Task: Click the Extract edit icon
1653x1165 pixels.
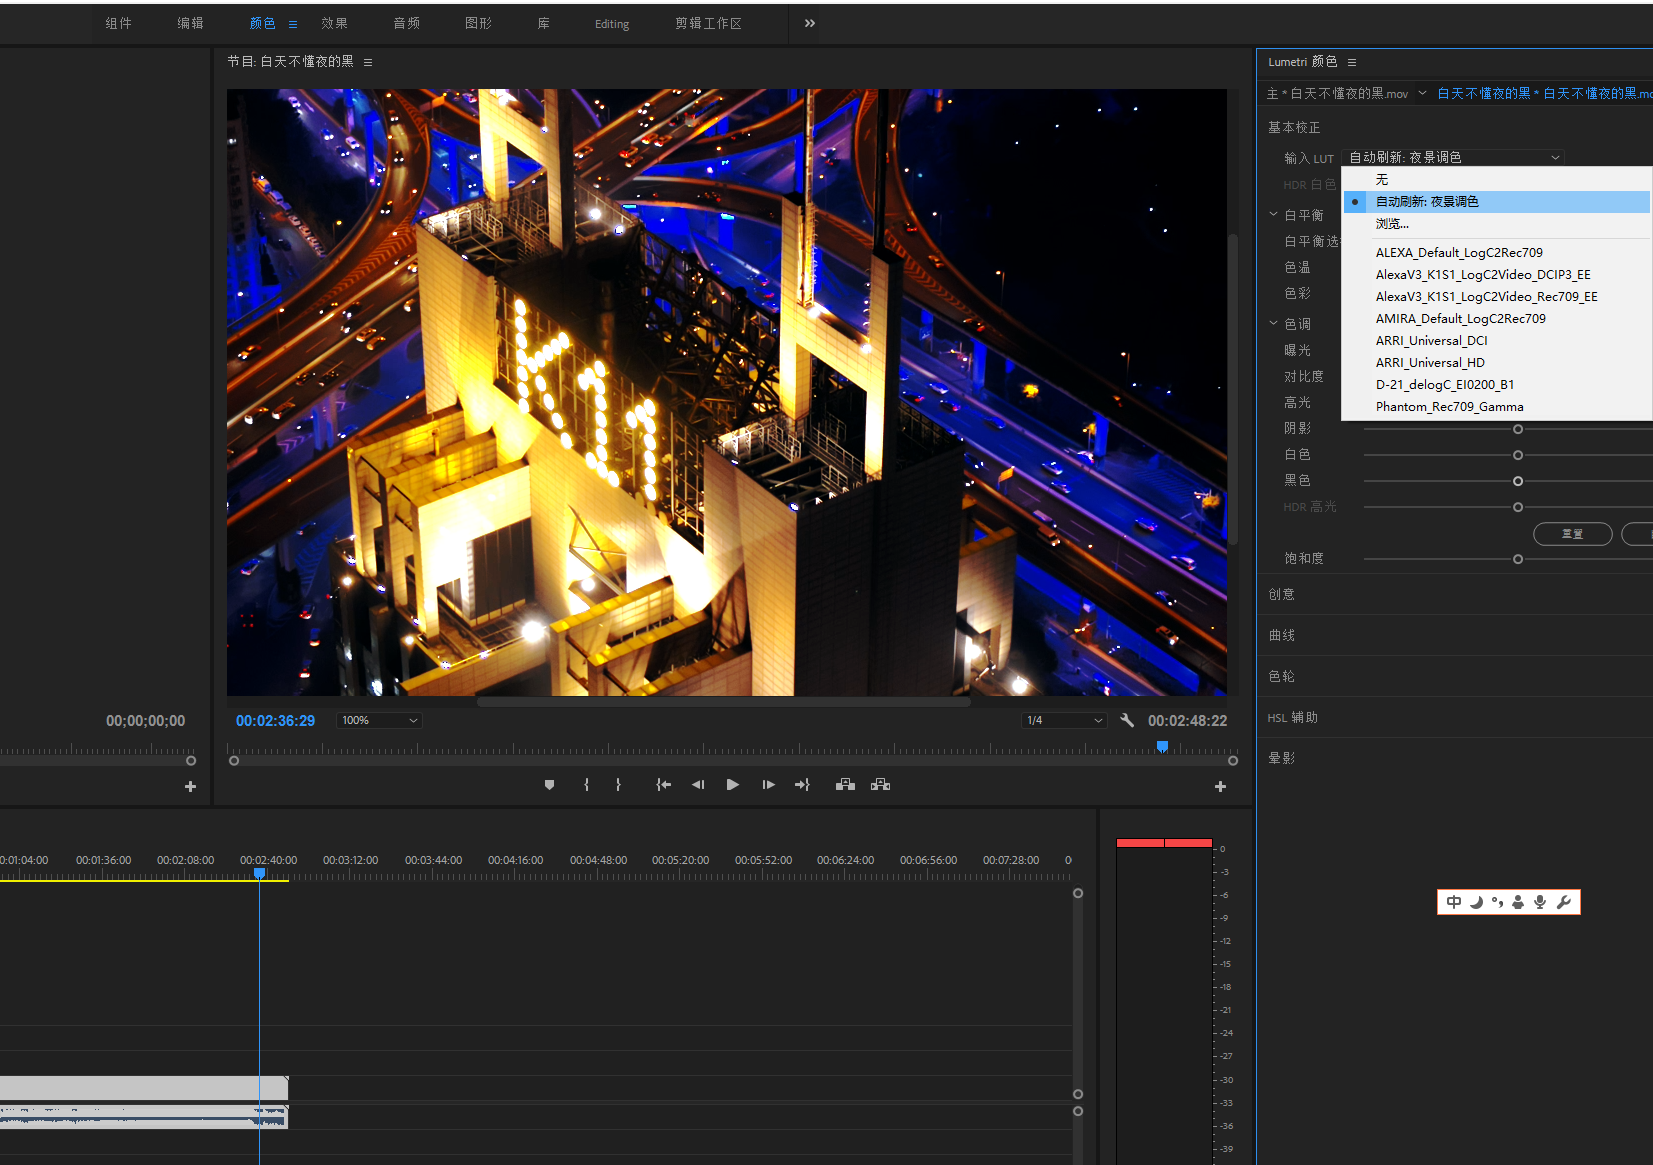Action: pos(880,785)
